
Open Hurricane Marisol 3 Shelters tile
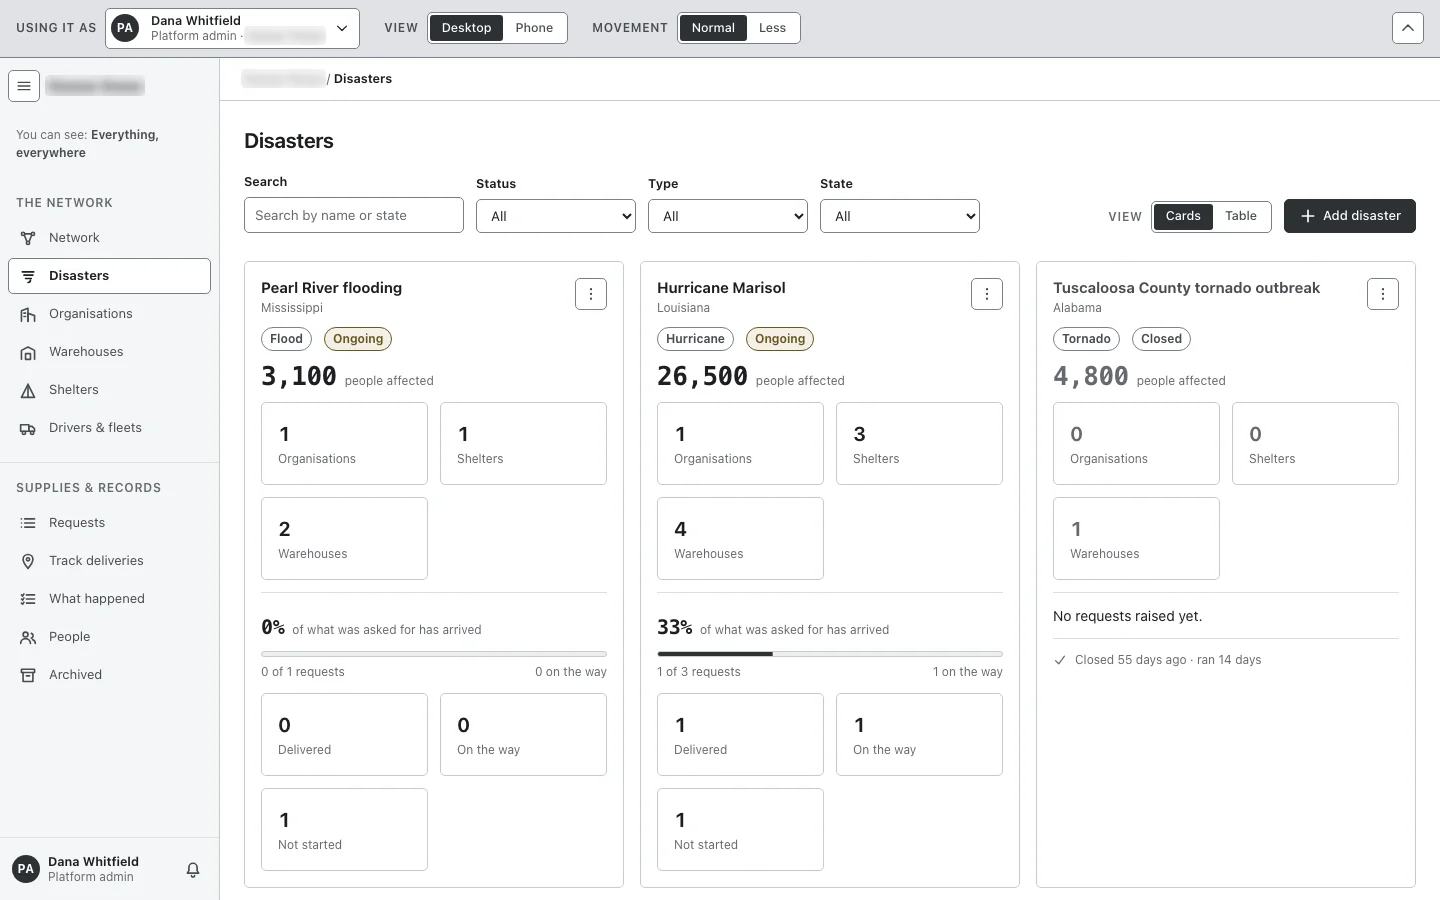pos(919,443)
